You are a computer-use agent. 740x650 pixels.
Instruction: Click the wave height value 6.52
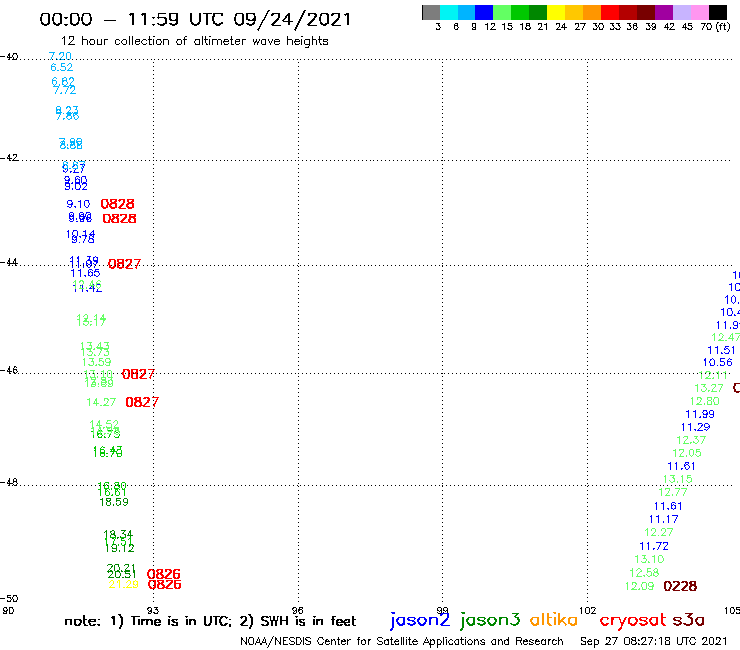62,68
